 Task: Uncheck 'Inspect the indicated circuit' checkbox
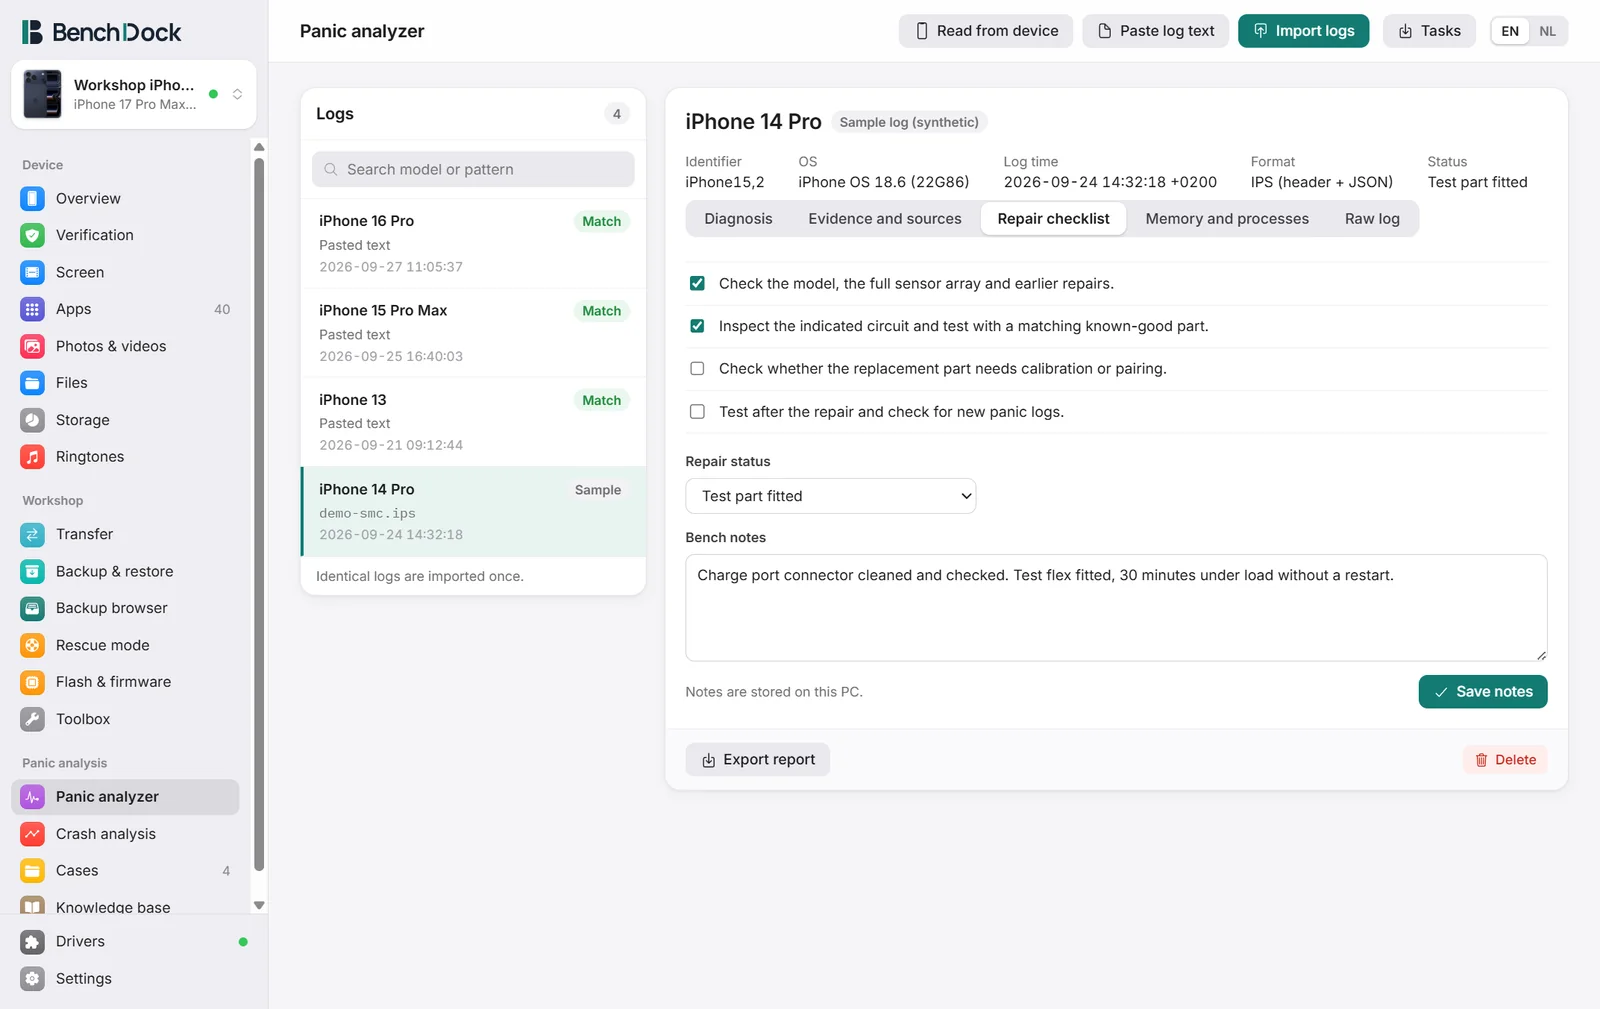[697, 326]
